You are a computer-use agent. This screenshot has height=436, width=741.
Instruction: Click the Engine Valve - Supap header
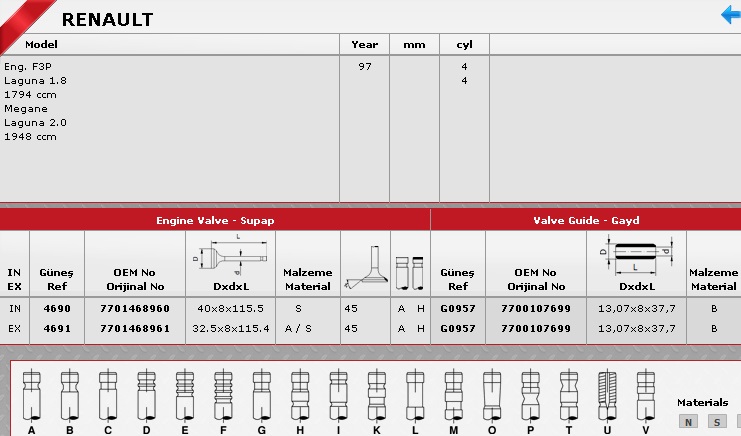coord(215,220)
